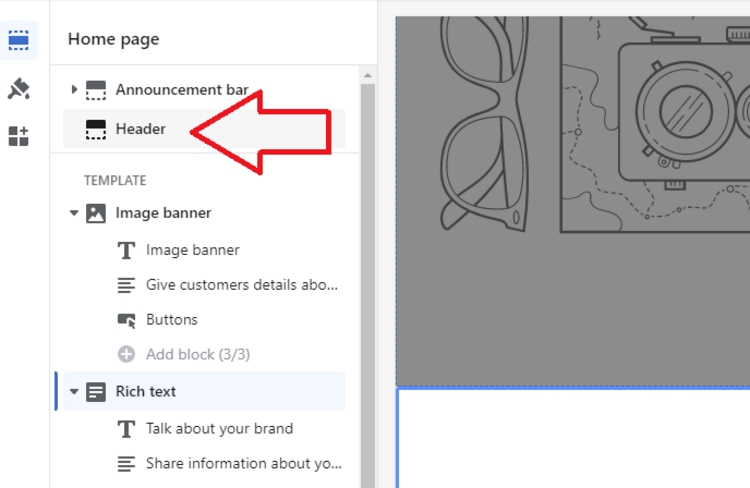Click the Announcement bar section icon

coord(96,90)
